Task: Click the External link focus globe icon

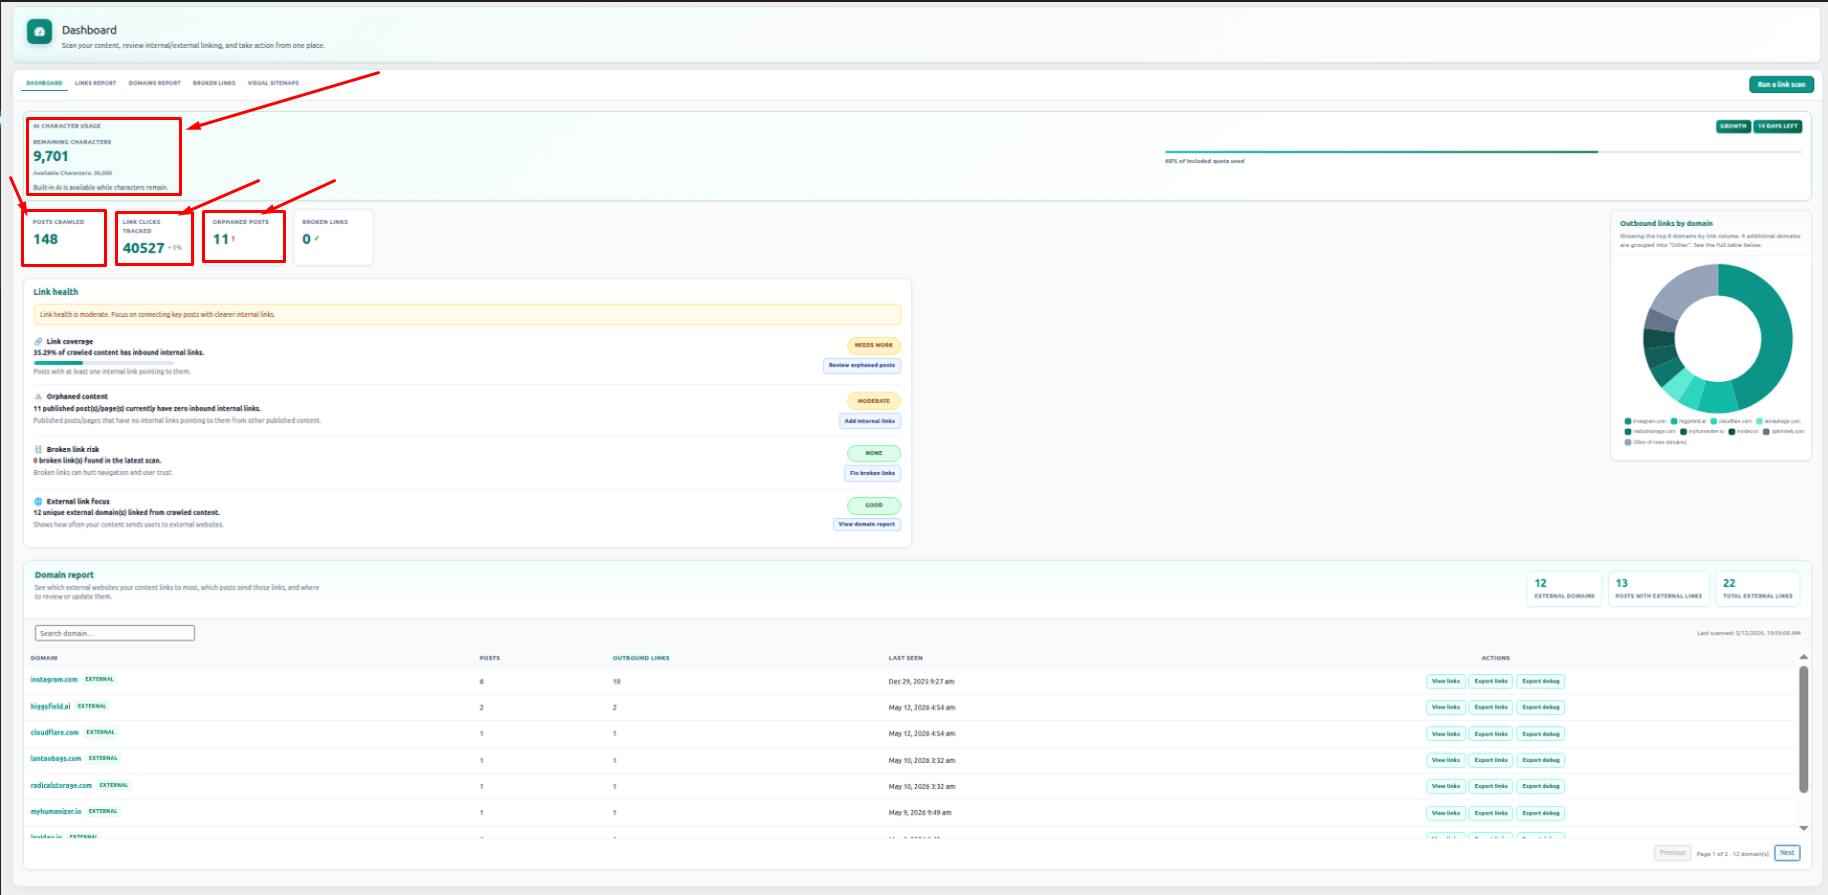Action: pos(38,502)
